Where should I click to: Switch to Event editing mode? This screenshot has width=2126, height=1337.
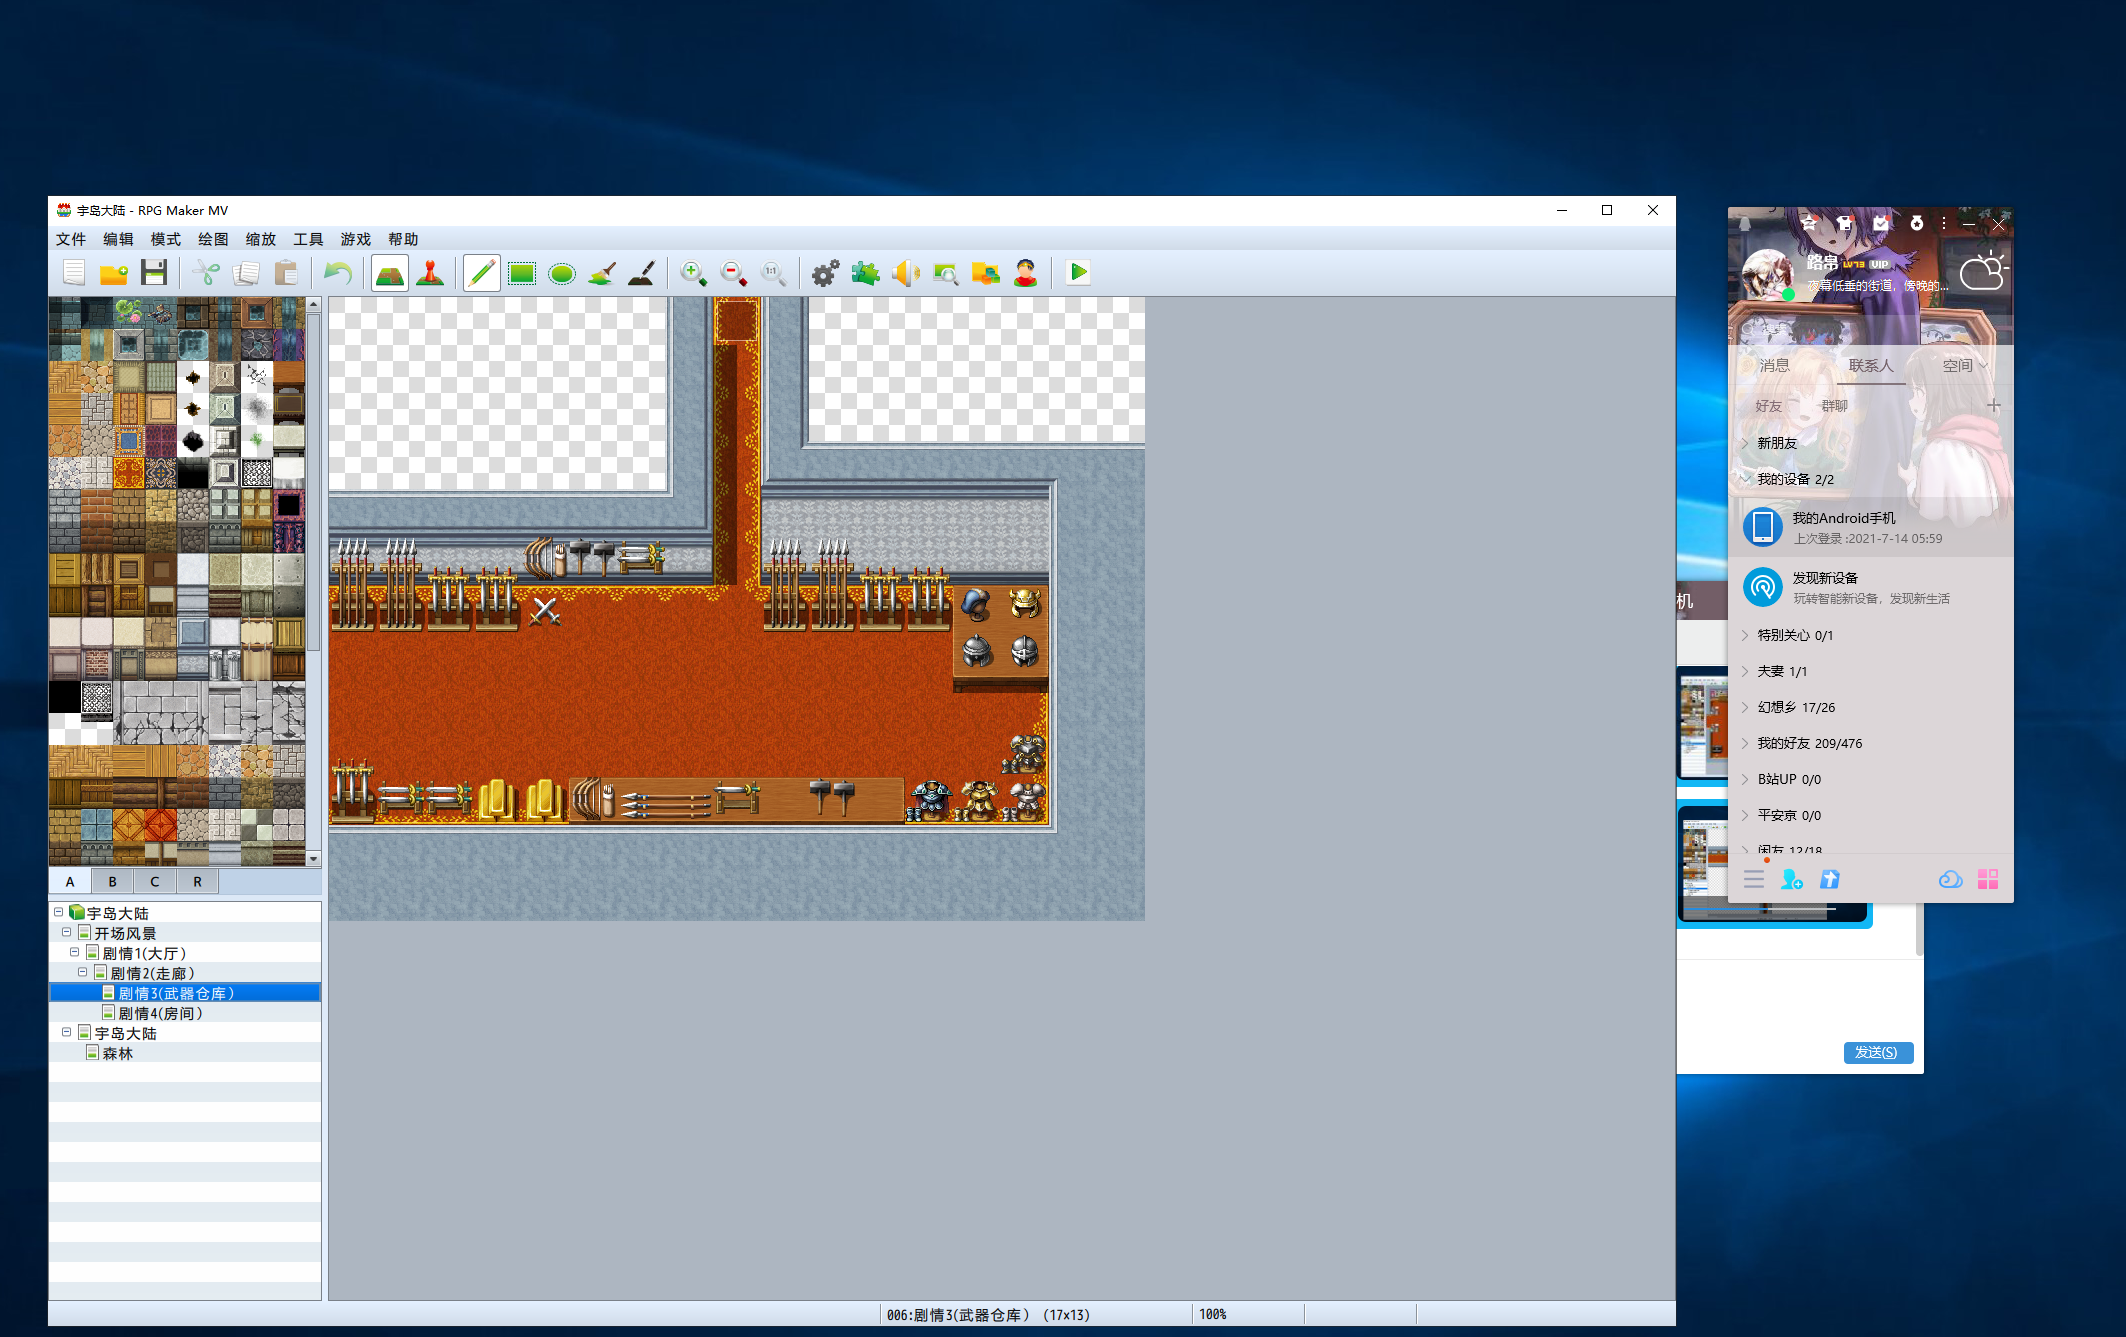[x=430, y=273]
